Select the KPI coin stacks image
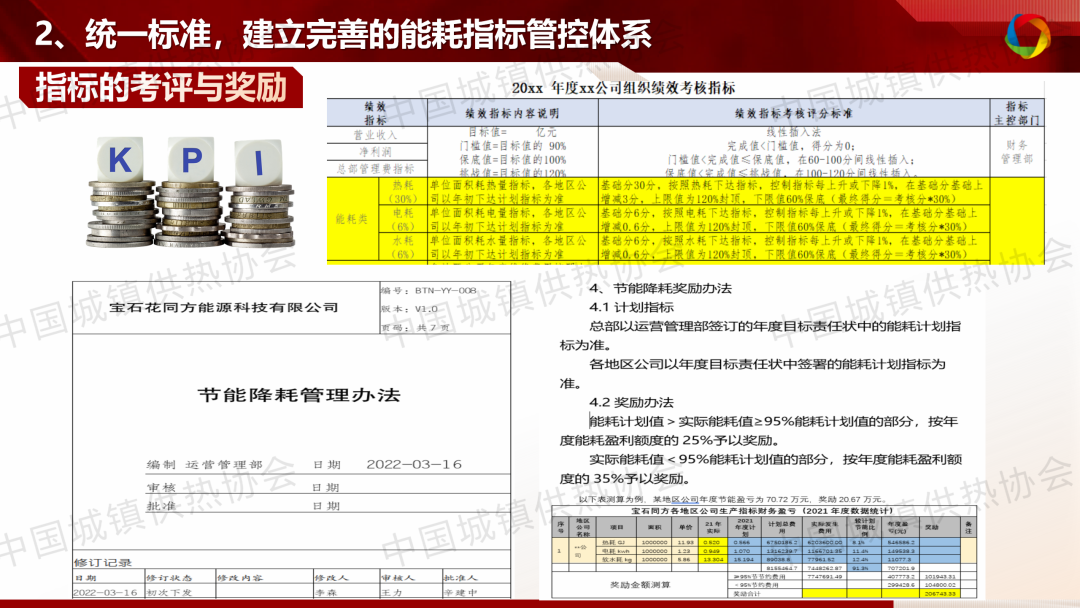Viewport: 1080px width, 608px height. 190,190
